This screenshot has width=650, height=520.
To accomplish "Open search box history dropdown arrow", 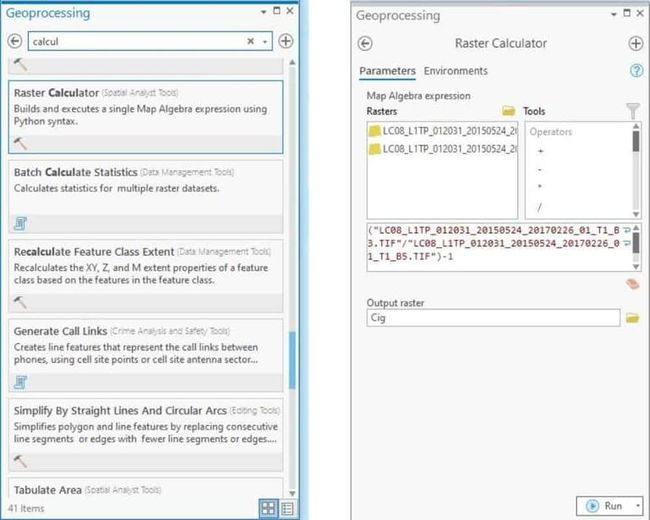I will point(265,41).
